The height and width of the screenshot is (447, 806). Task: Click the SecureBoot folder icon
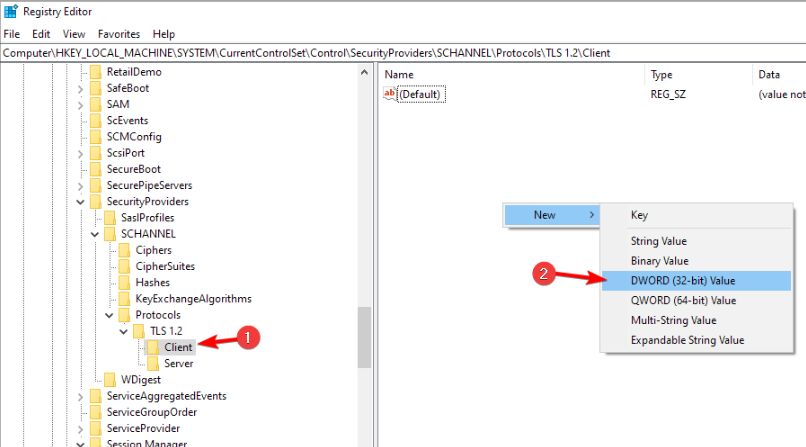[96, 169]
